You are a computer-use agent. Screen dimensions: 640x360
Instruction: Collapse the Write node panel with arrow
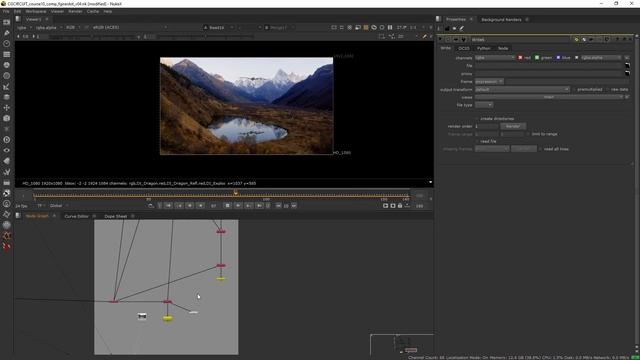(x=440, y=40)
